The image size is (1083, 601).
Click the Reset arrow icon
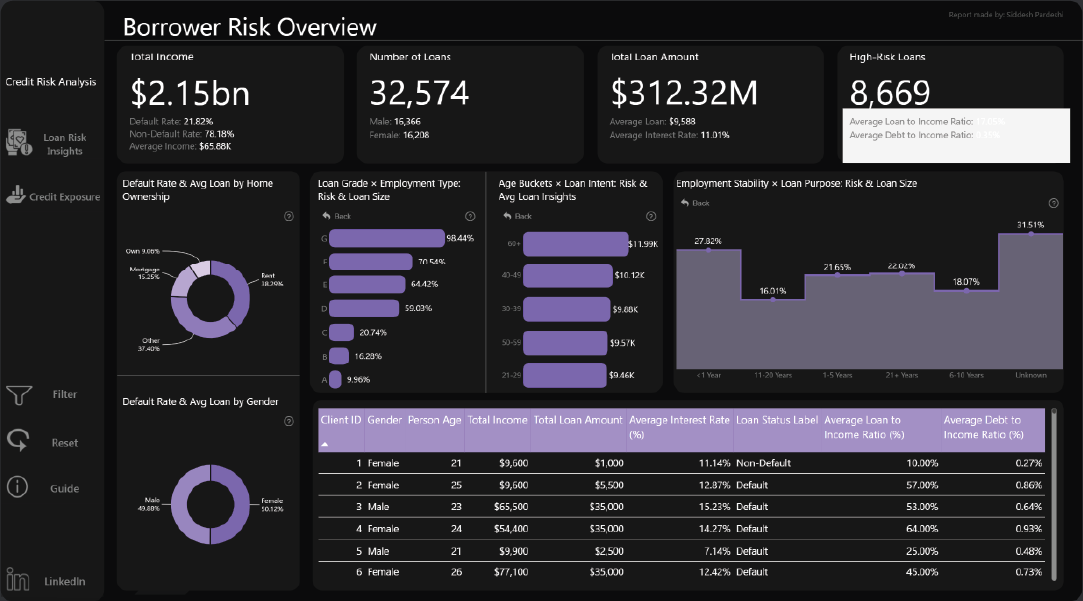[18, 441]
